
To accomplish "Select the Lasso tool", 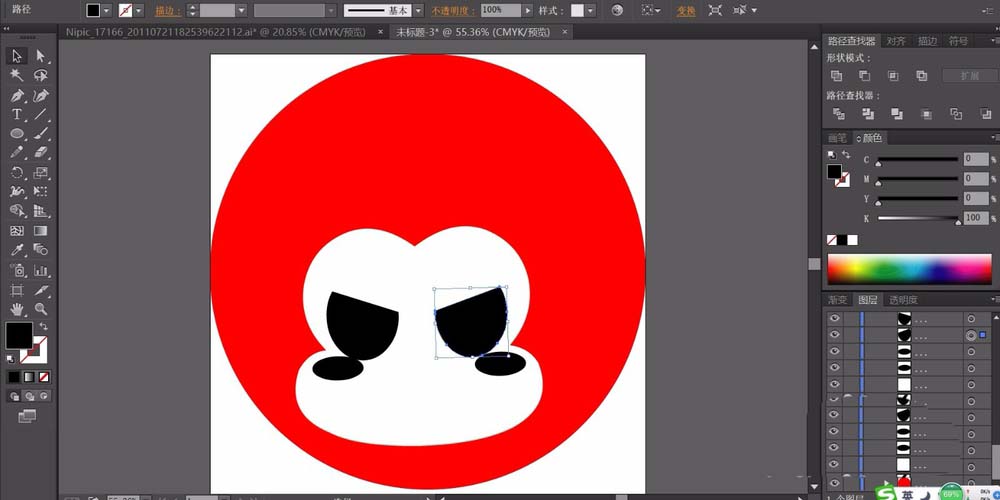I will click(x=41, y=76).
